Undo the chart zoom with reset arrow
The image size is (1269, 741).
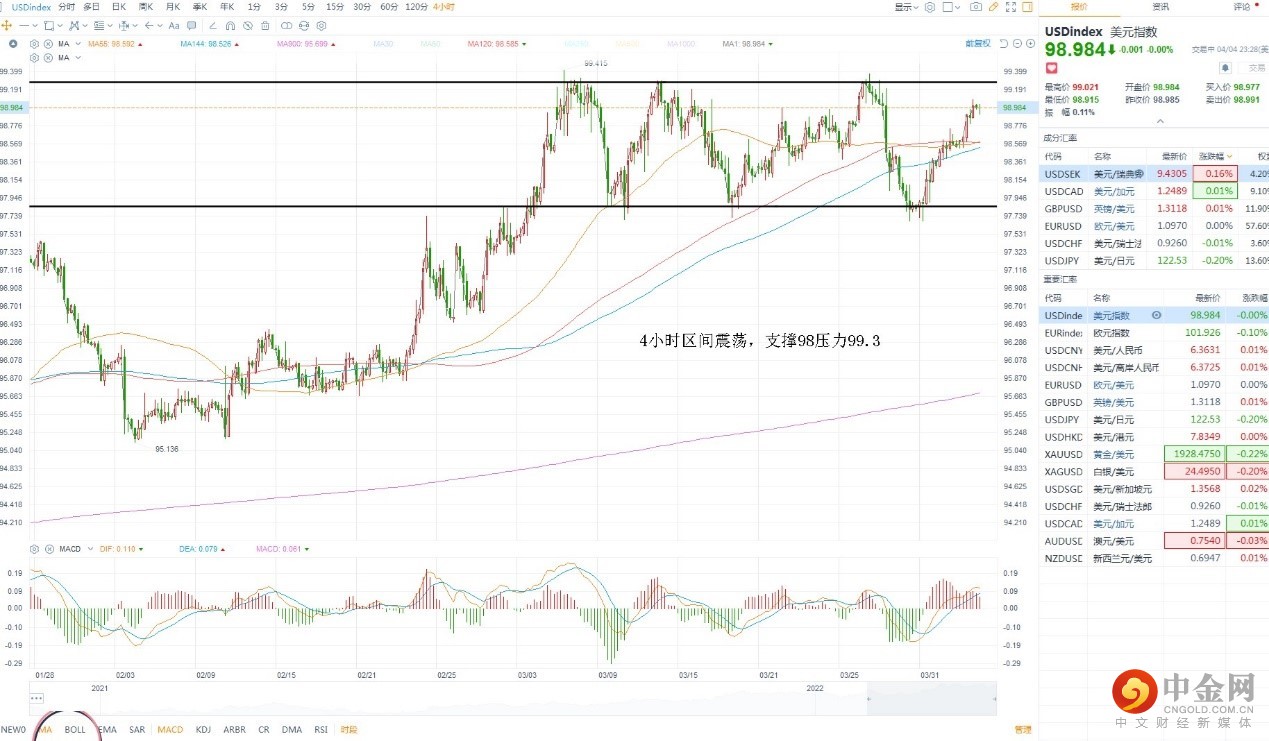click(1003, 44)
